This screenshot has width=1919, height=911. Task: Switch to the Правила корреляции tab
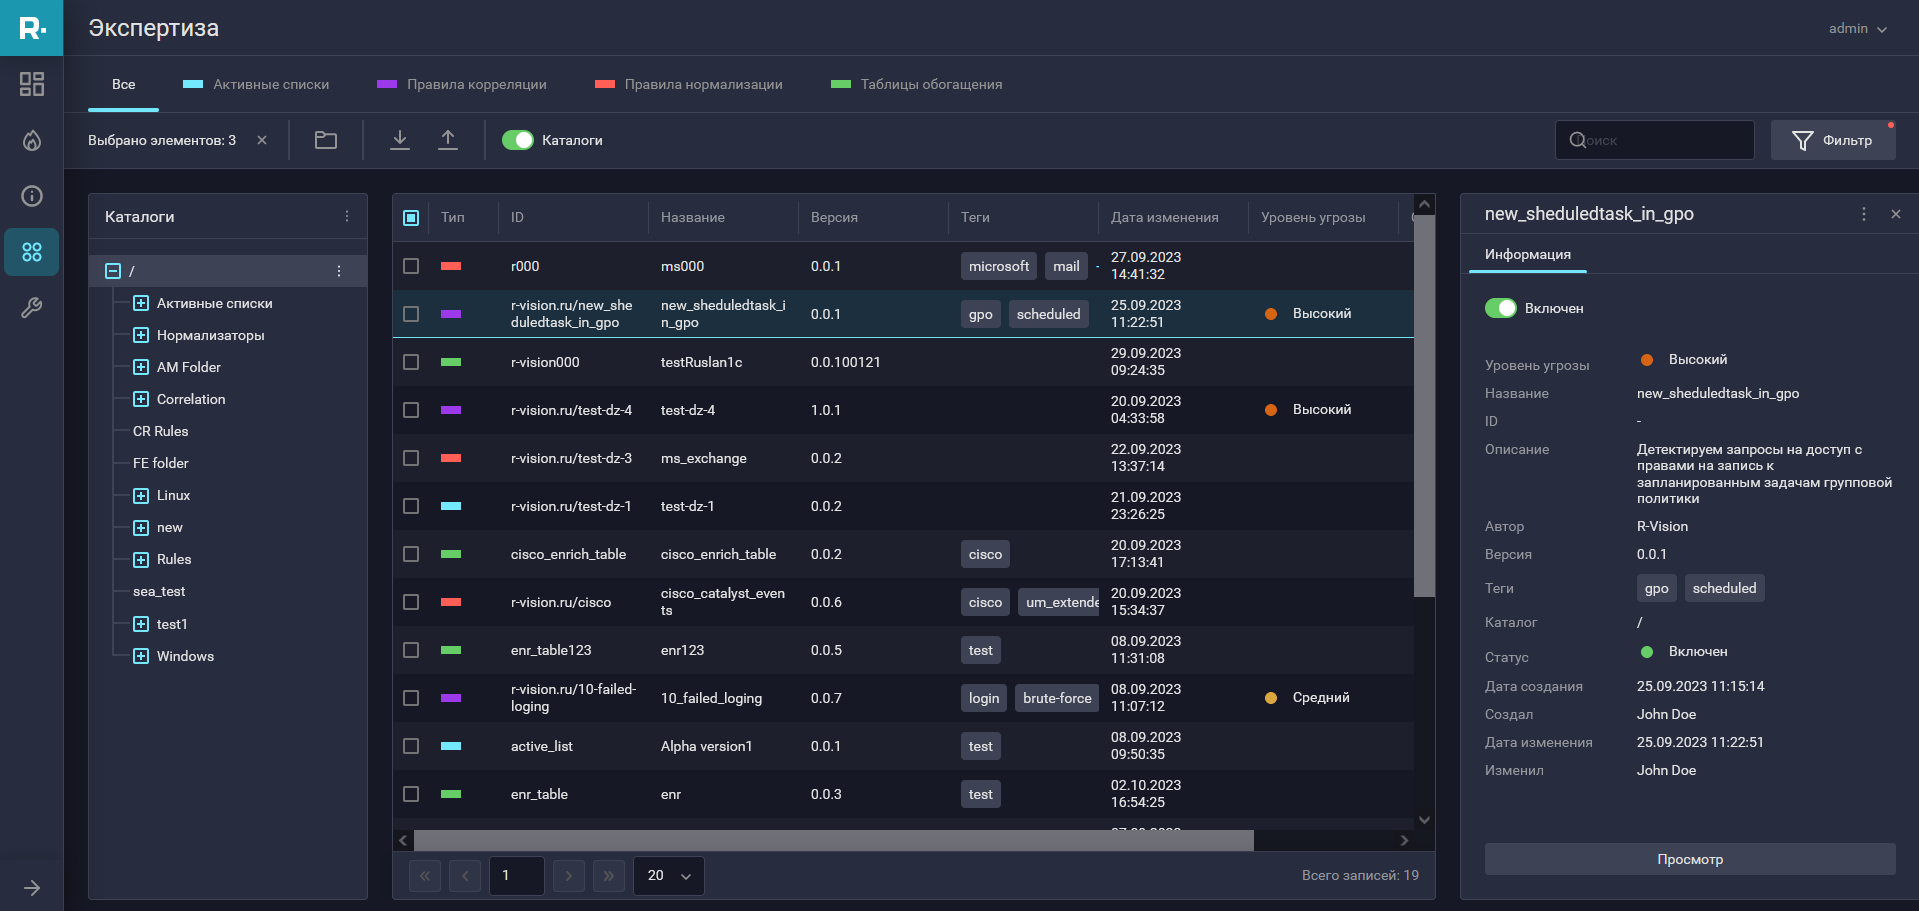pos(462,84)
